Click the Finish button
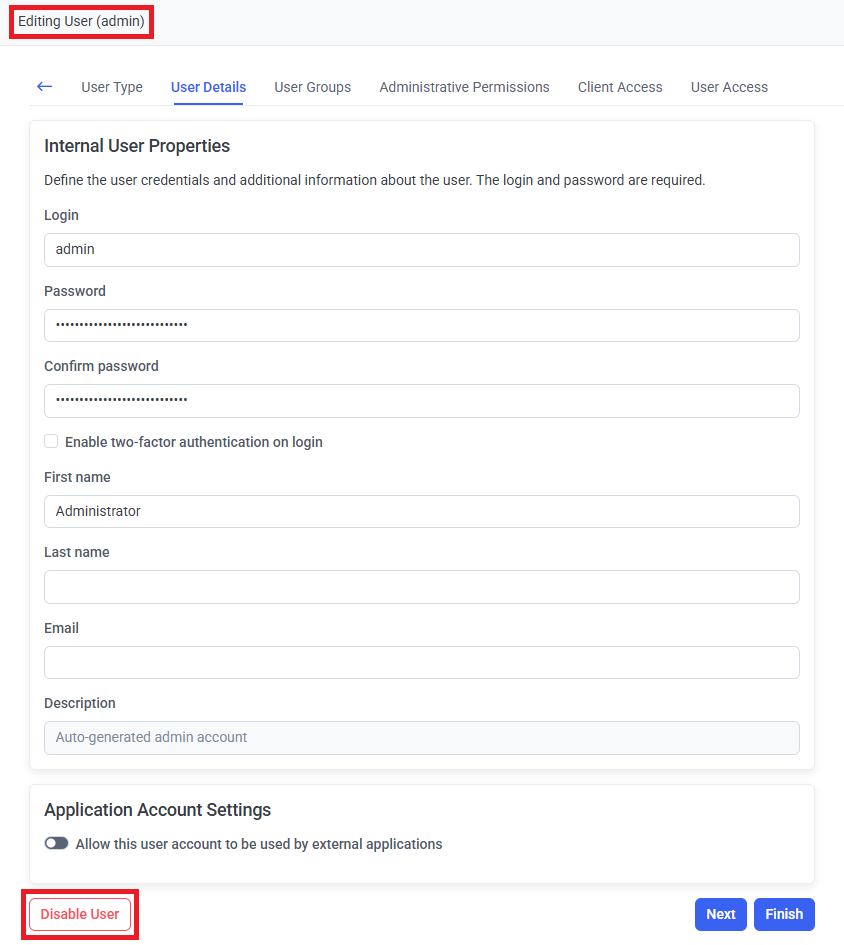 (x=784, y=914)
